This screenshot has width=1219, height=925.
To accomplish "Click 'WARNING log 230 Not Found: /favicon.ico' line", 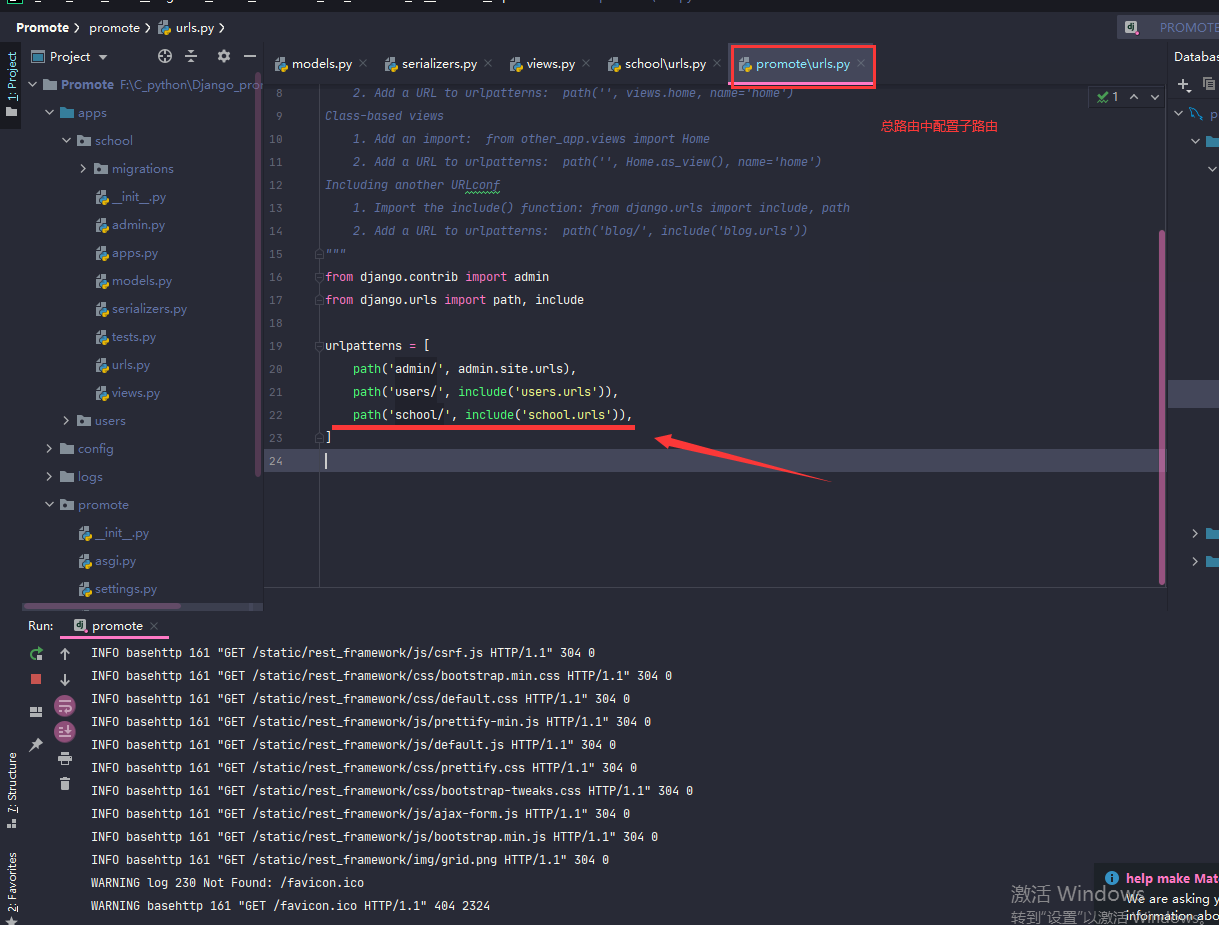I will pyautogui.click(x=227, y=883).
